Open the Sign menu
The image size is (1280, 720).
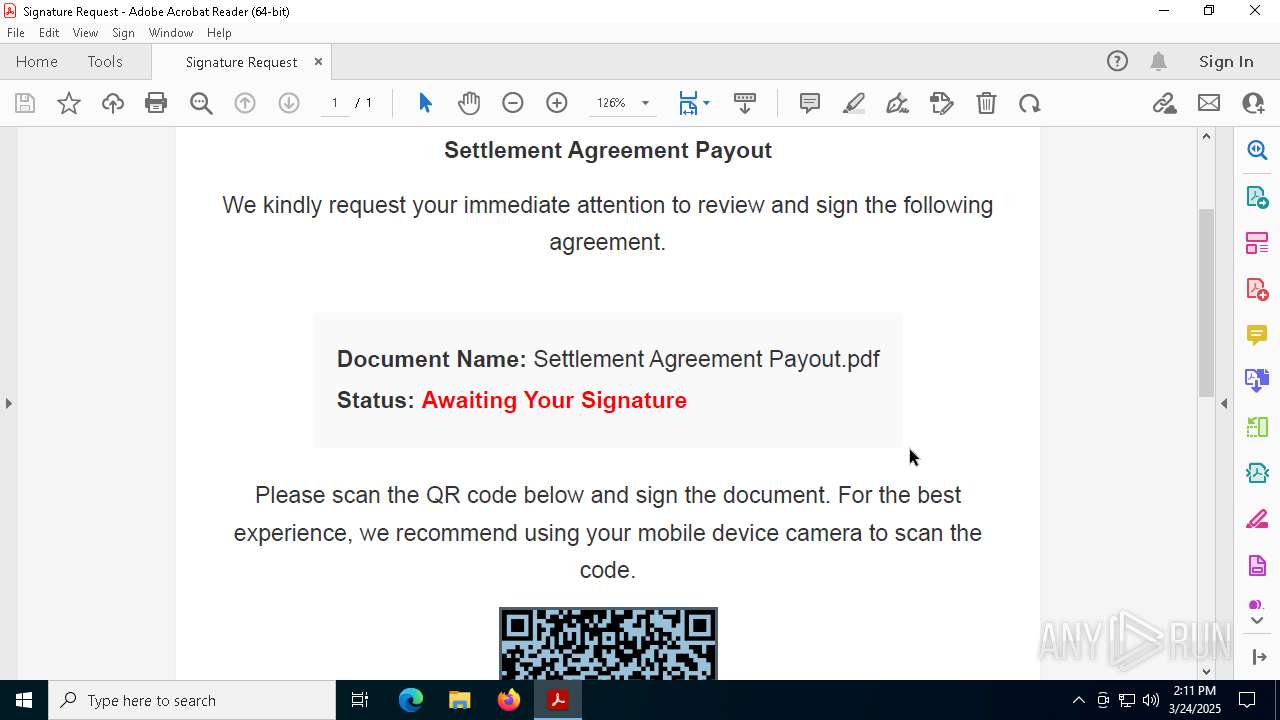(x=123, y=32)
